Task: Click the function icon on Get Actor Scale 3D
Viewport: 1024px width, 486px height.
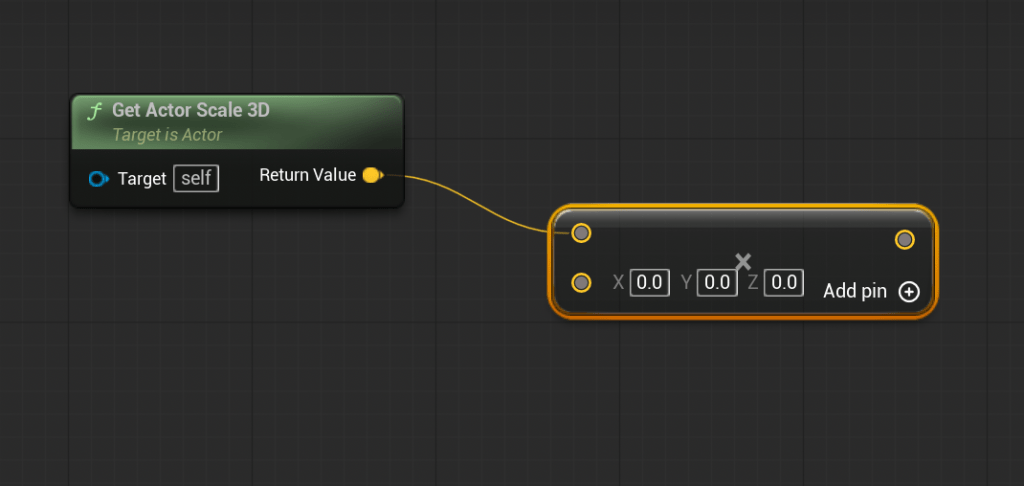Action: [x=95, y=111]
